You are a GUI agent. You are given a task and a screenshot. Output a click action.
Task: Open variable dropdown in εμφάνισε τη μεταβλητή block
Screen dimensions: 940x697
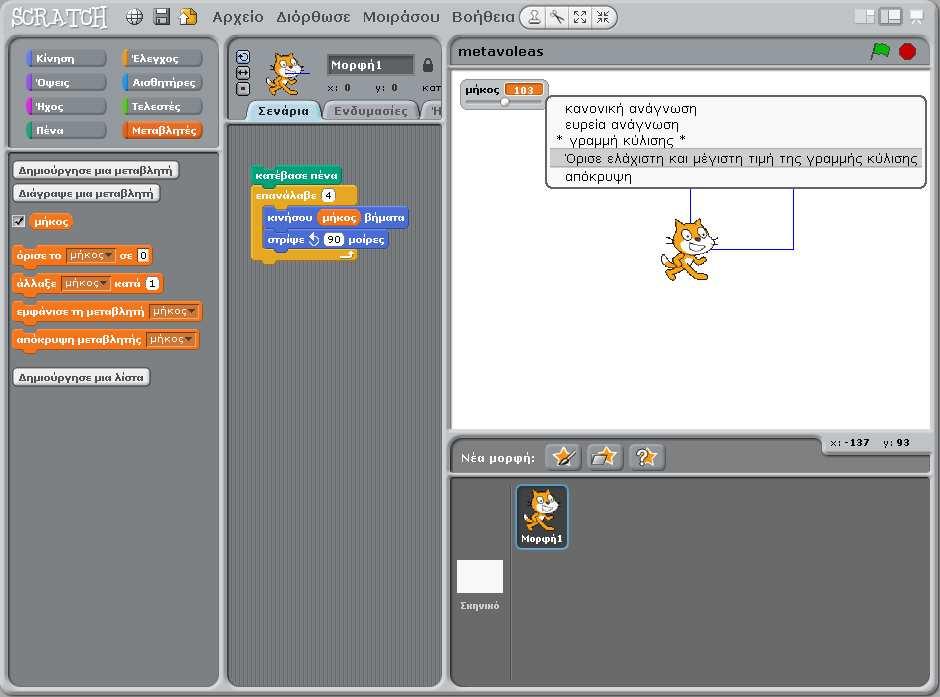pos(173,311)
